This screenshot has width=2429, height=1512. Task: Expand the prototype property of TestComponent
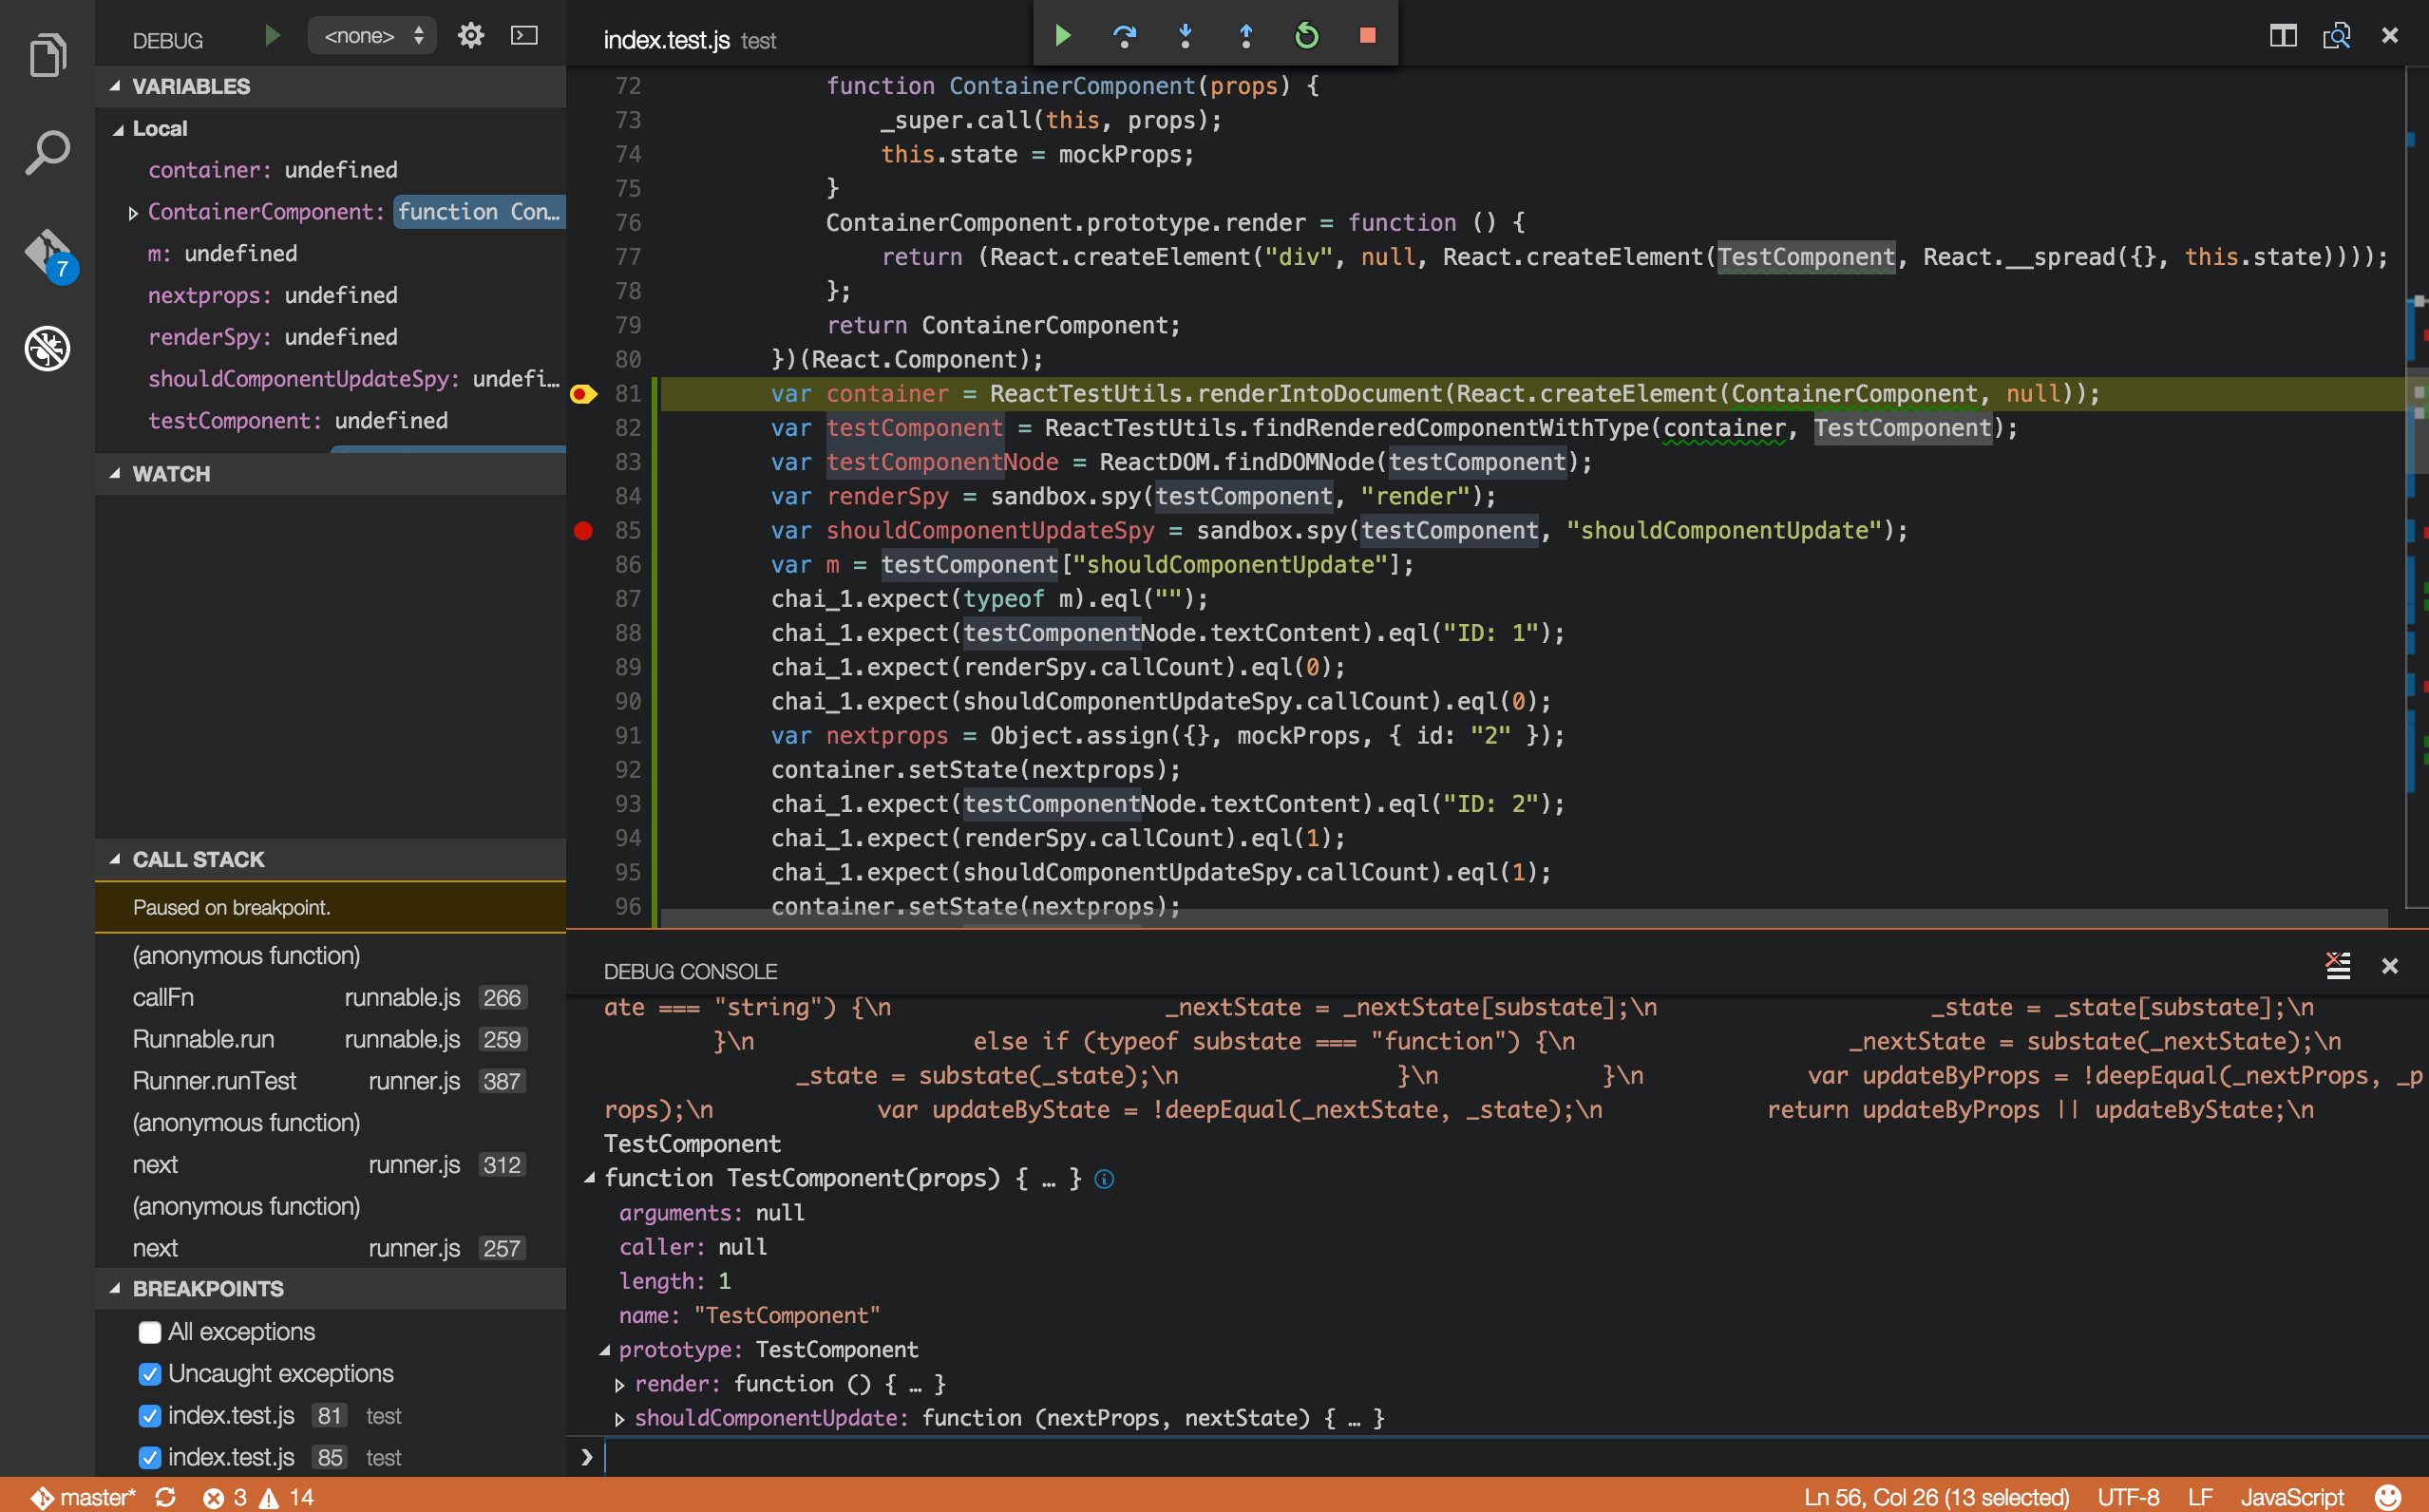pyautogui.click(x=606, y=1349)
